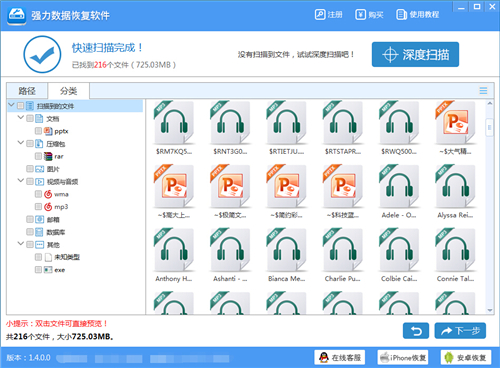Check the pptx checkbox
The image size is (500, 368).
pyautogui.click(x=38, y=131)
